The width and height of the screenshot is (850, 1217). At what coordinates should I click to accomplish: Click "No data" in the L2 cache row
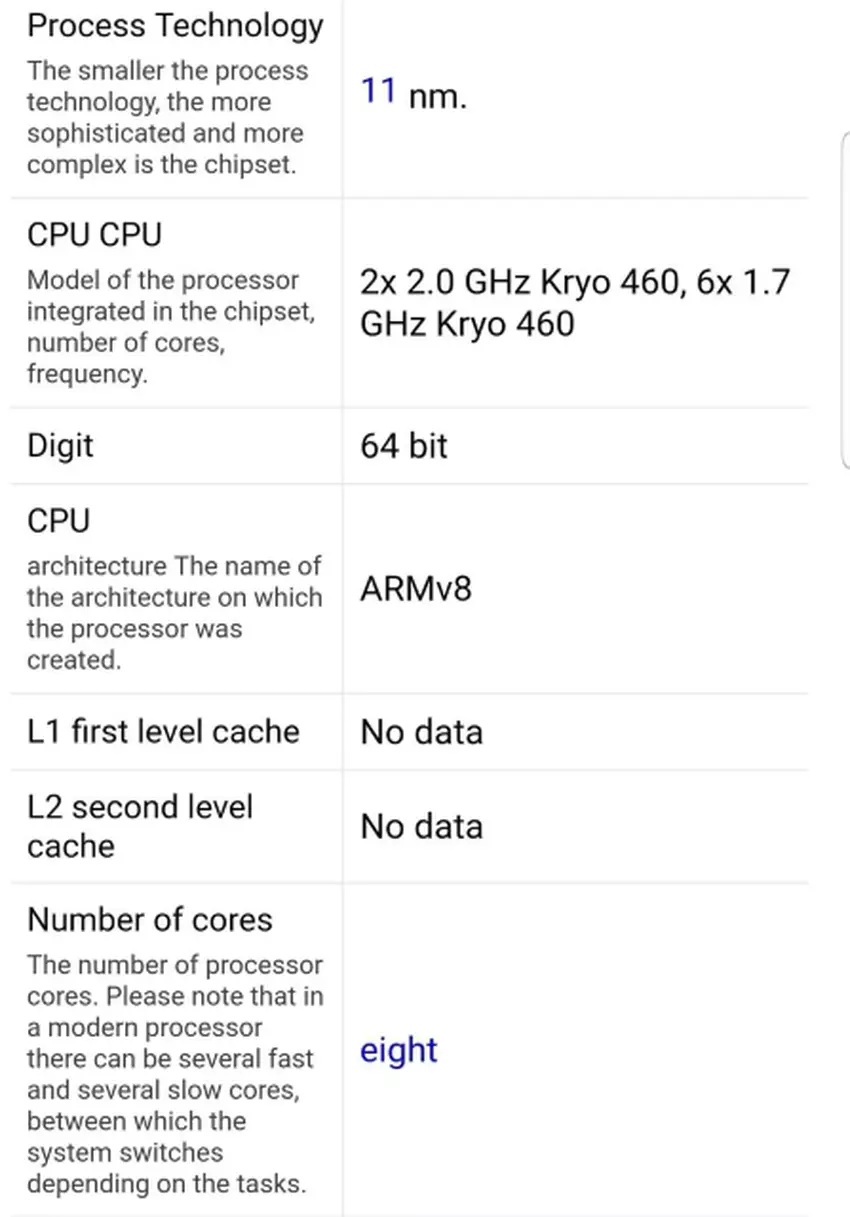pyautogui.click(x=421, y=827)
